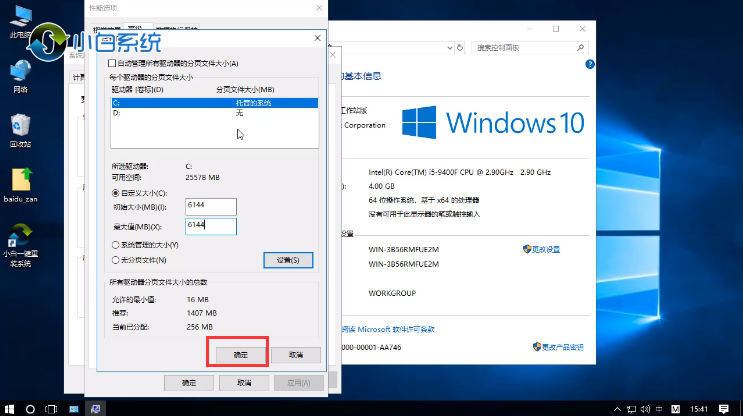The image size is (743, 416).
Task: Open the Xiaobai one-click reinstall shortcut
Action: pyautogui.click(x=20, y=245)
